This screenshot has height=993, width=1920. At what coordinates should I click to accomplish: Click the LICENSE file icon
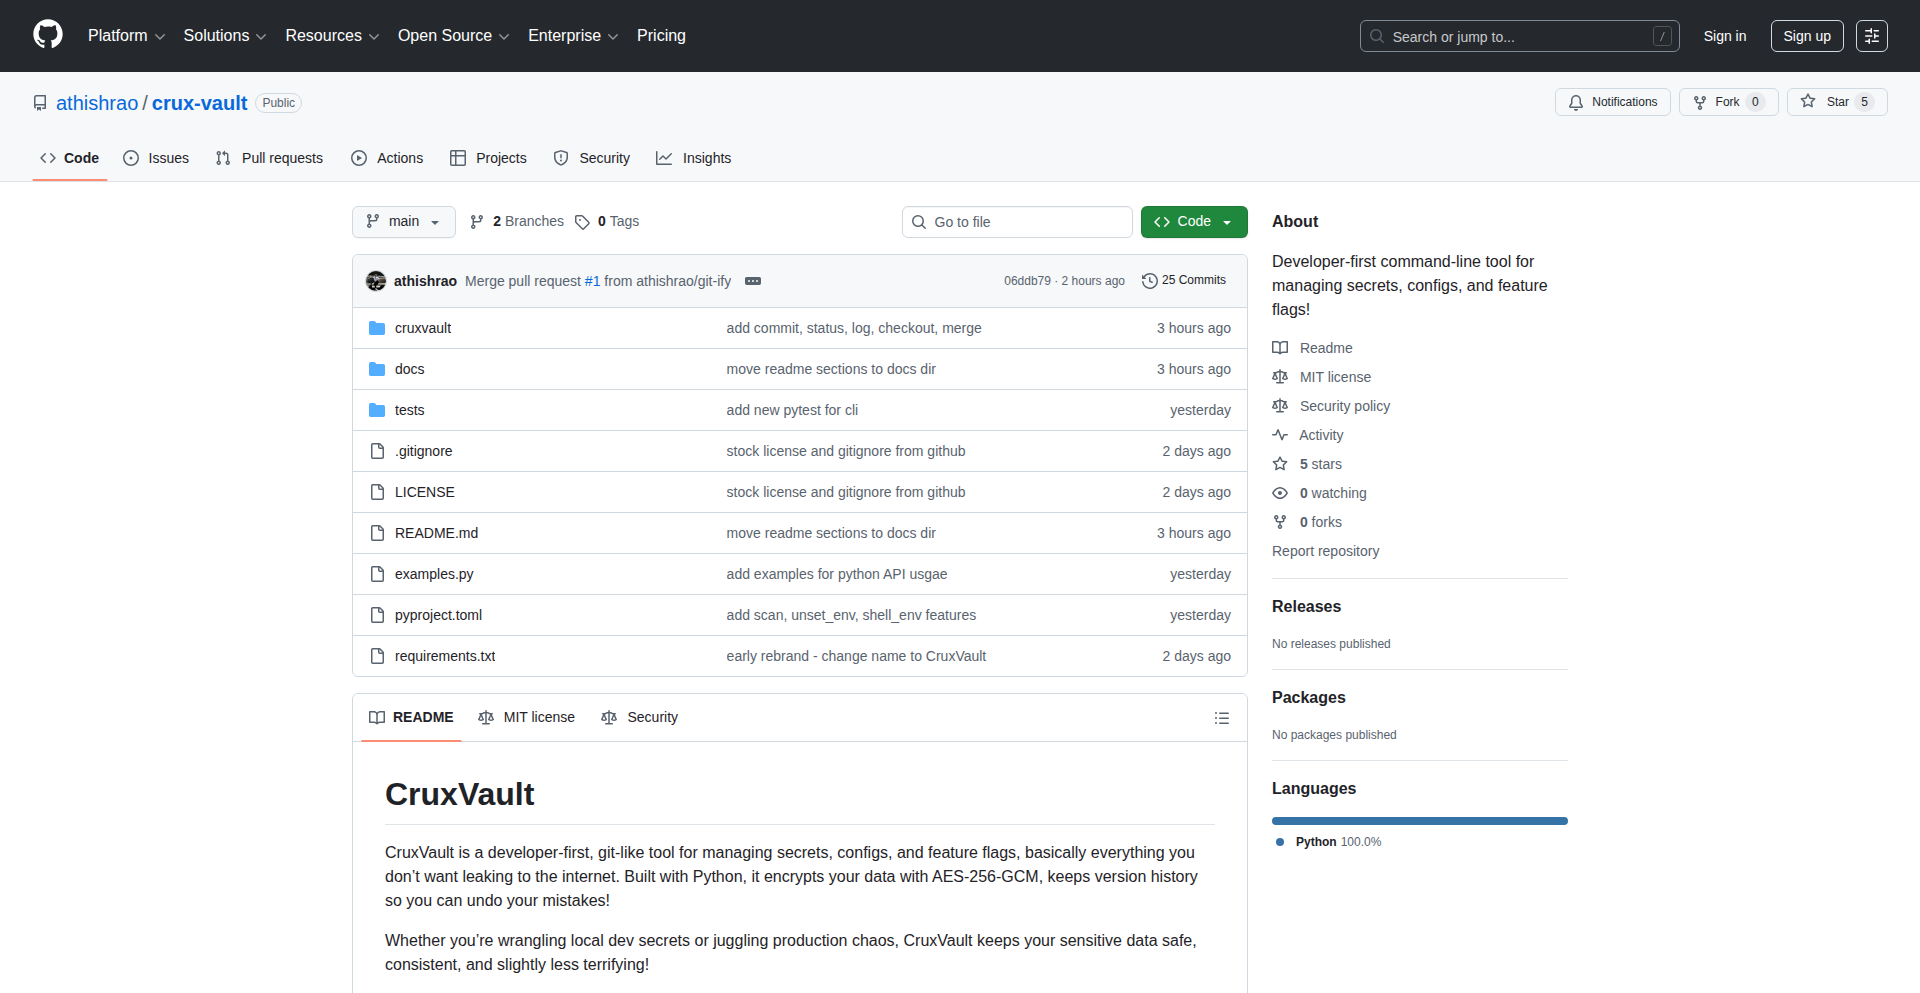click(x=377, y=492)
